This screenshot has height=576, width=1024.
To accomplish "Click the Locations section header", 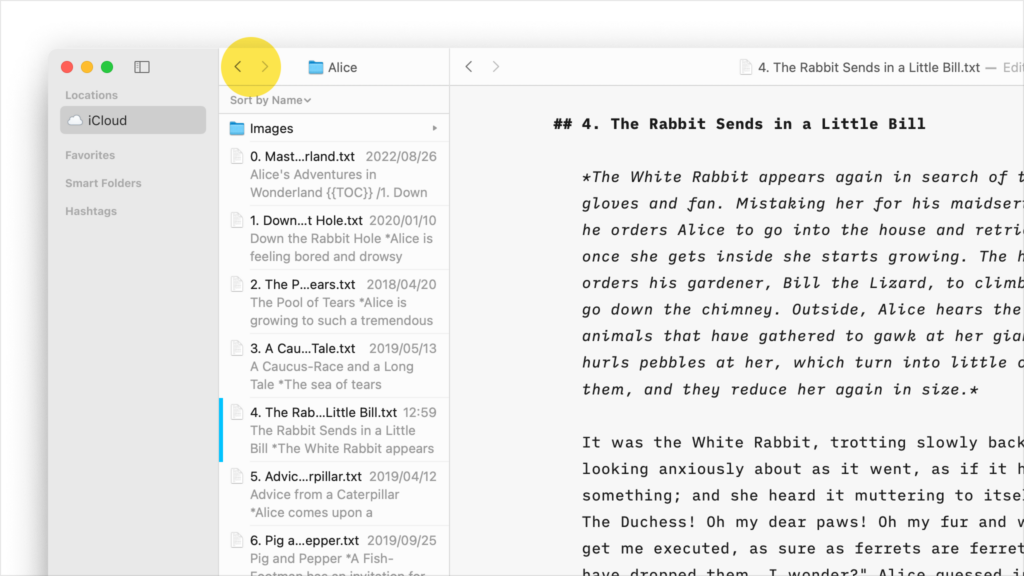I will click(x=91, y=95).
